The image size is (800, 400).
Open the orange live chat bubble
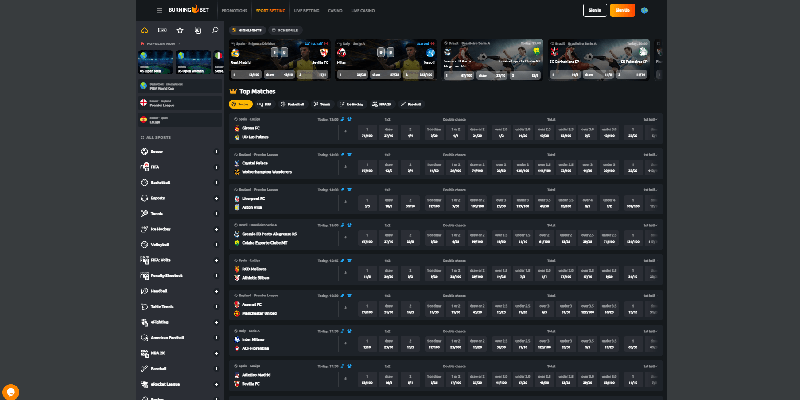tap(11, 391)
